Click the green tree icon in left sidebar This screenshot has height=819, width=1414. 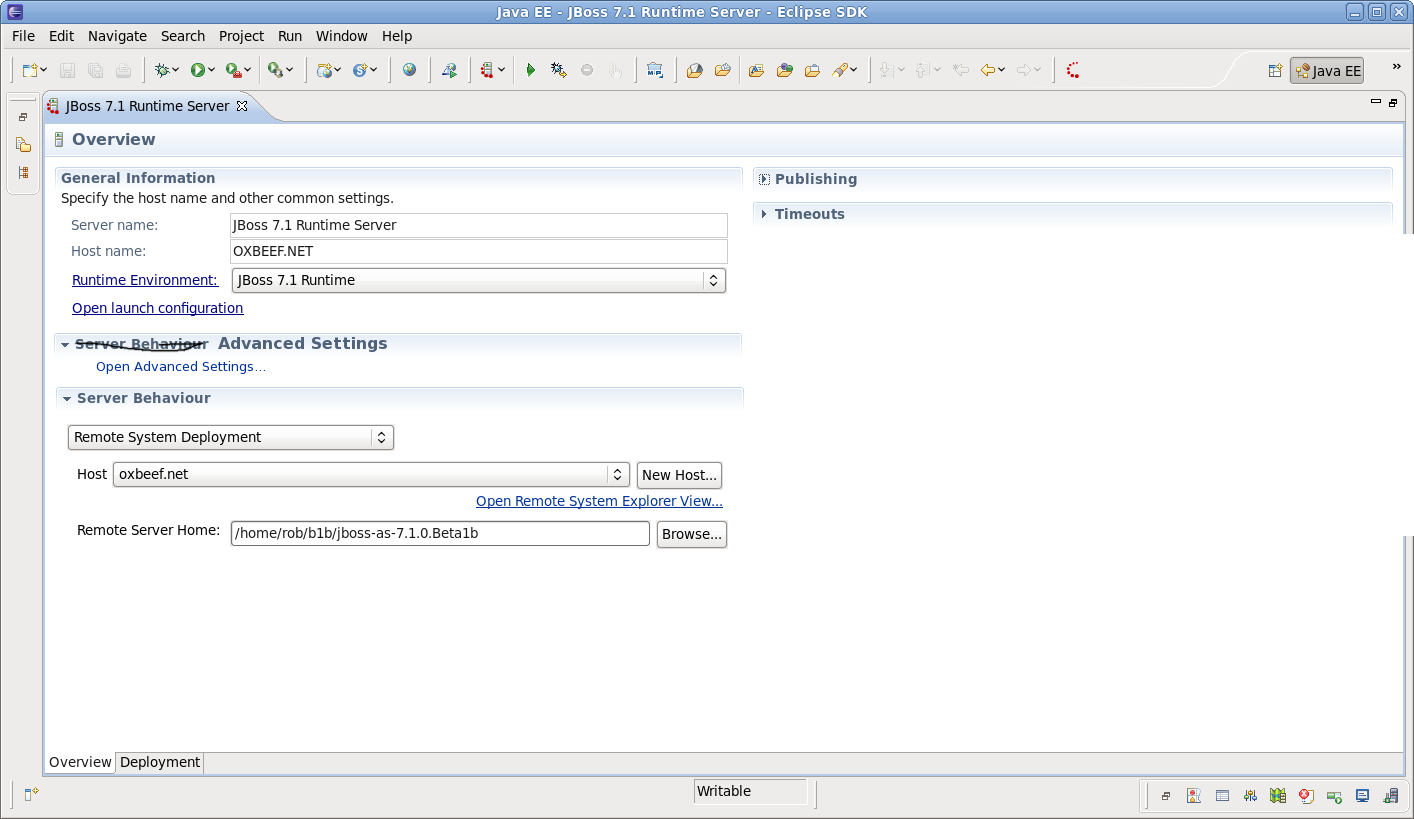(23, 173)
